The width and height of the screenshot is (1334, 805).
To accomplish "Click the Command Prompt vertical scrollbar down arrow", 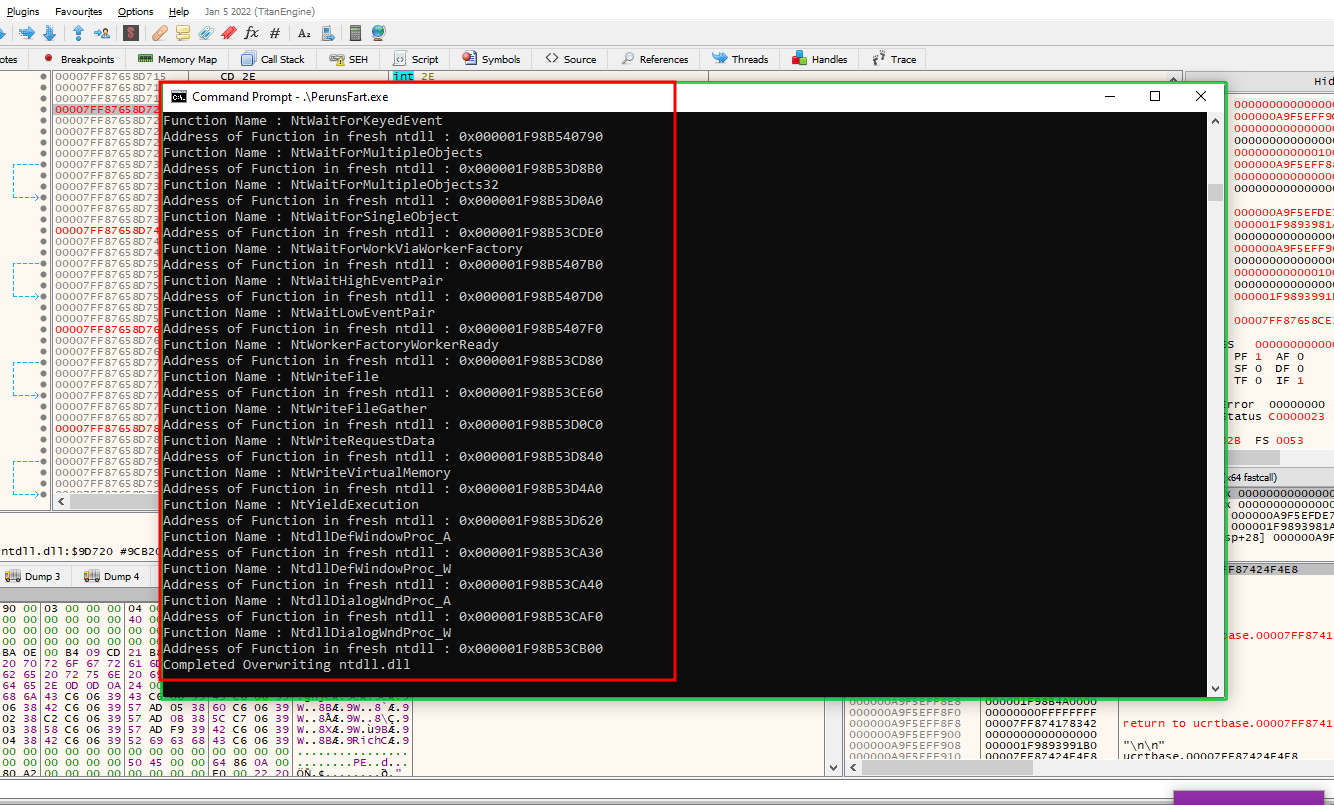I will (1215, 688).
